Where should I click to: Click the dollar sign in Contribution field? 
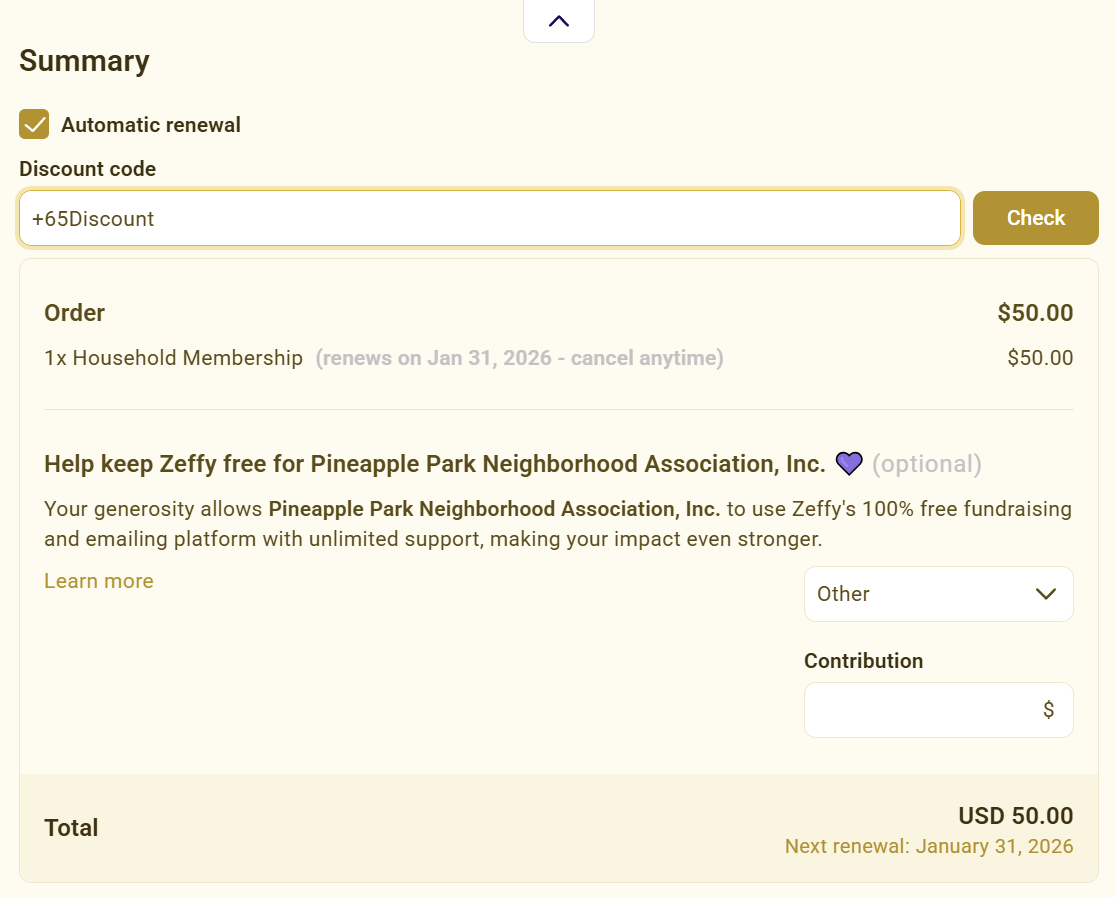1048,710
